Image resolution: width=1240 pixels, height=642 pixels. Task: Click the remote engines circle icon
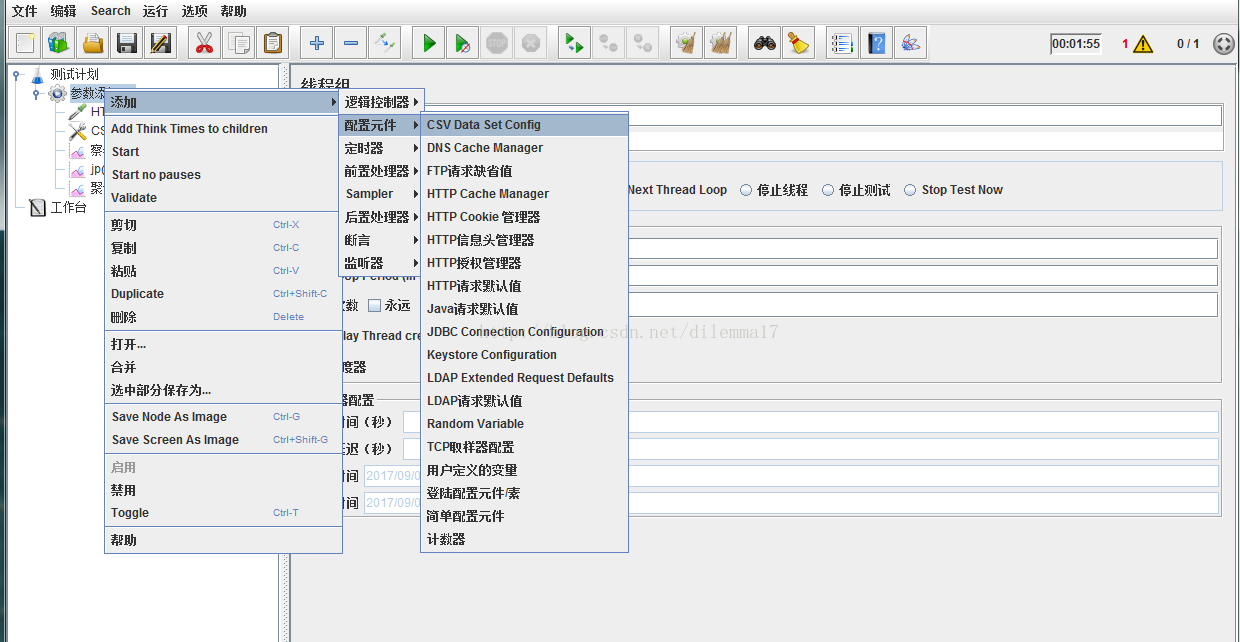point(1223,44)
